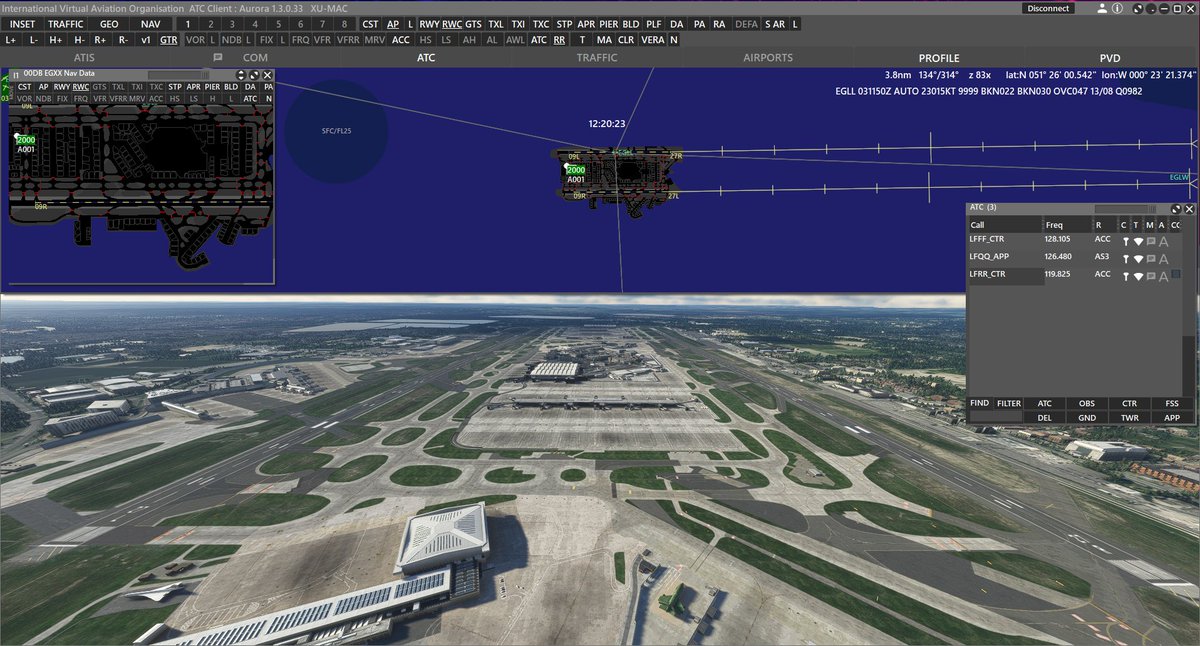Select the LFFF_CTR row callsign
This screenshot has height=646, width=1200.
(987, 239)
